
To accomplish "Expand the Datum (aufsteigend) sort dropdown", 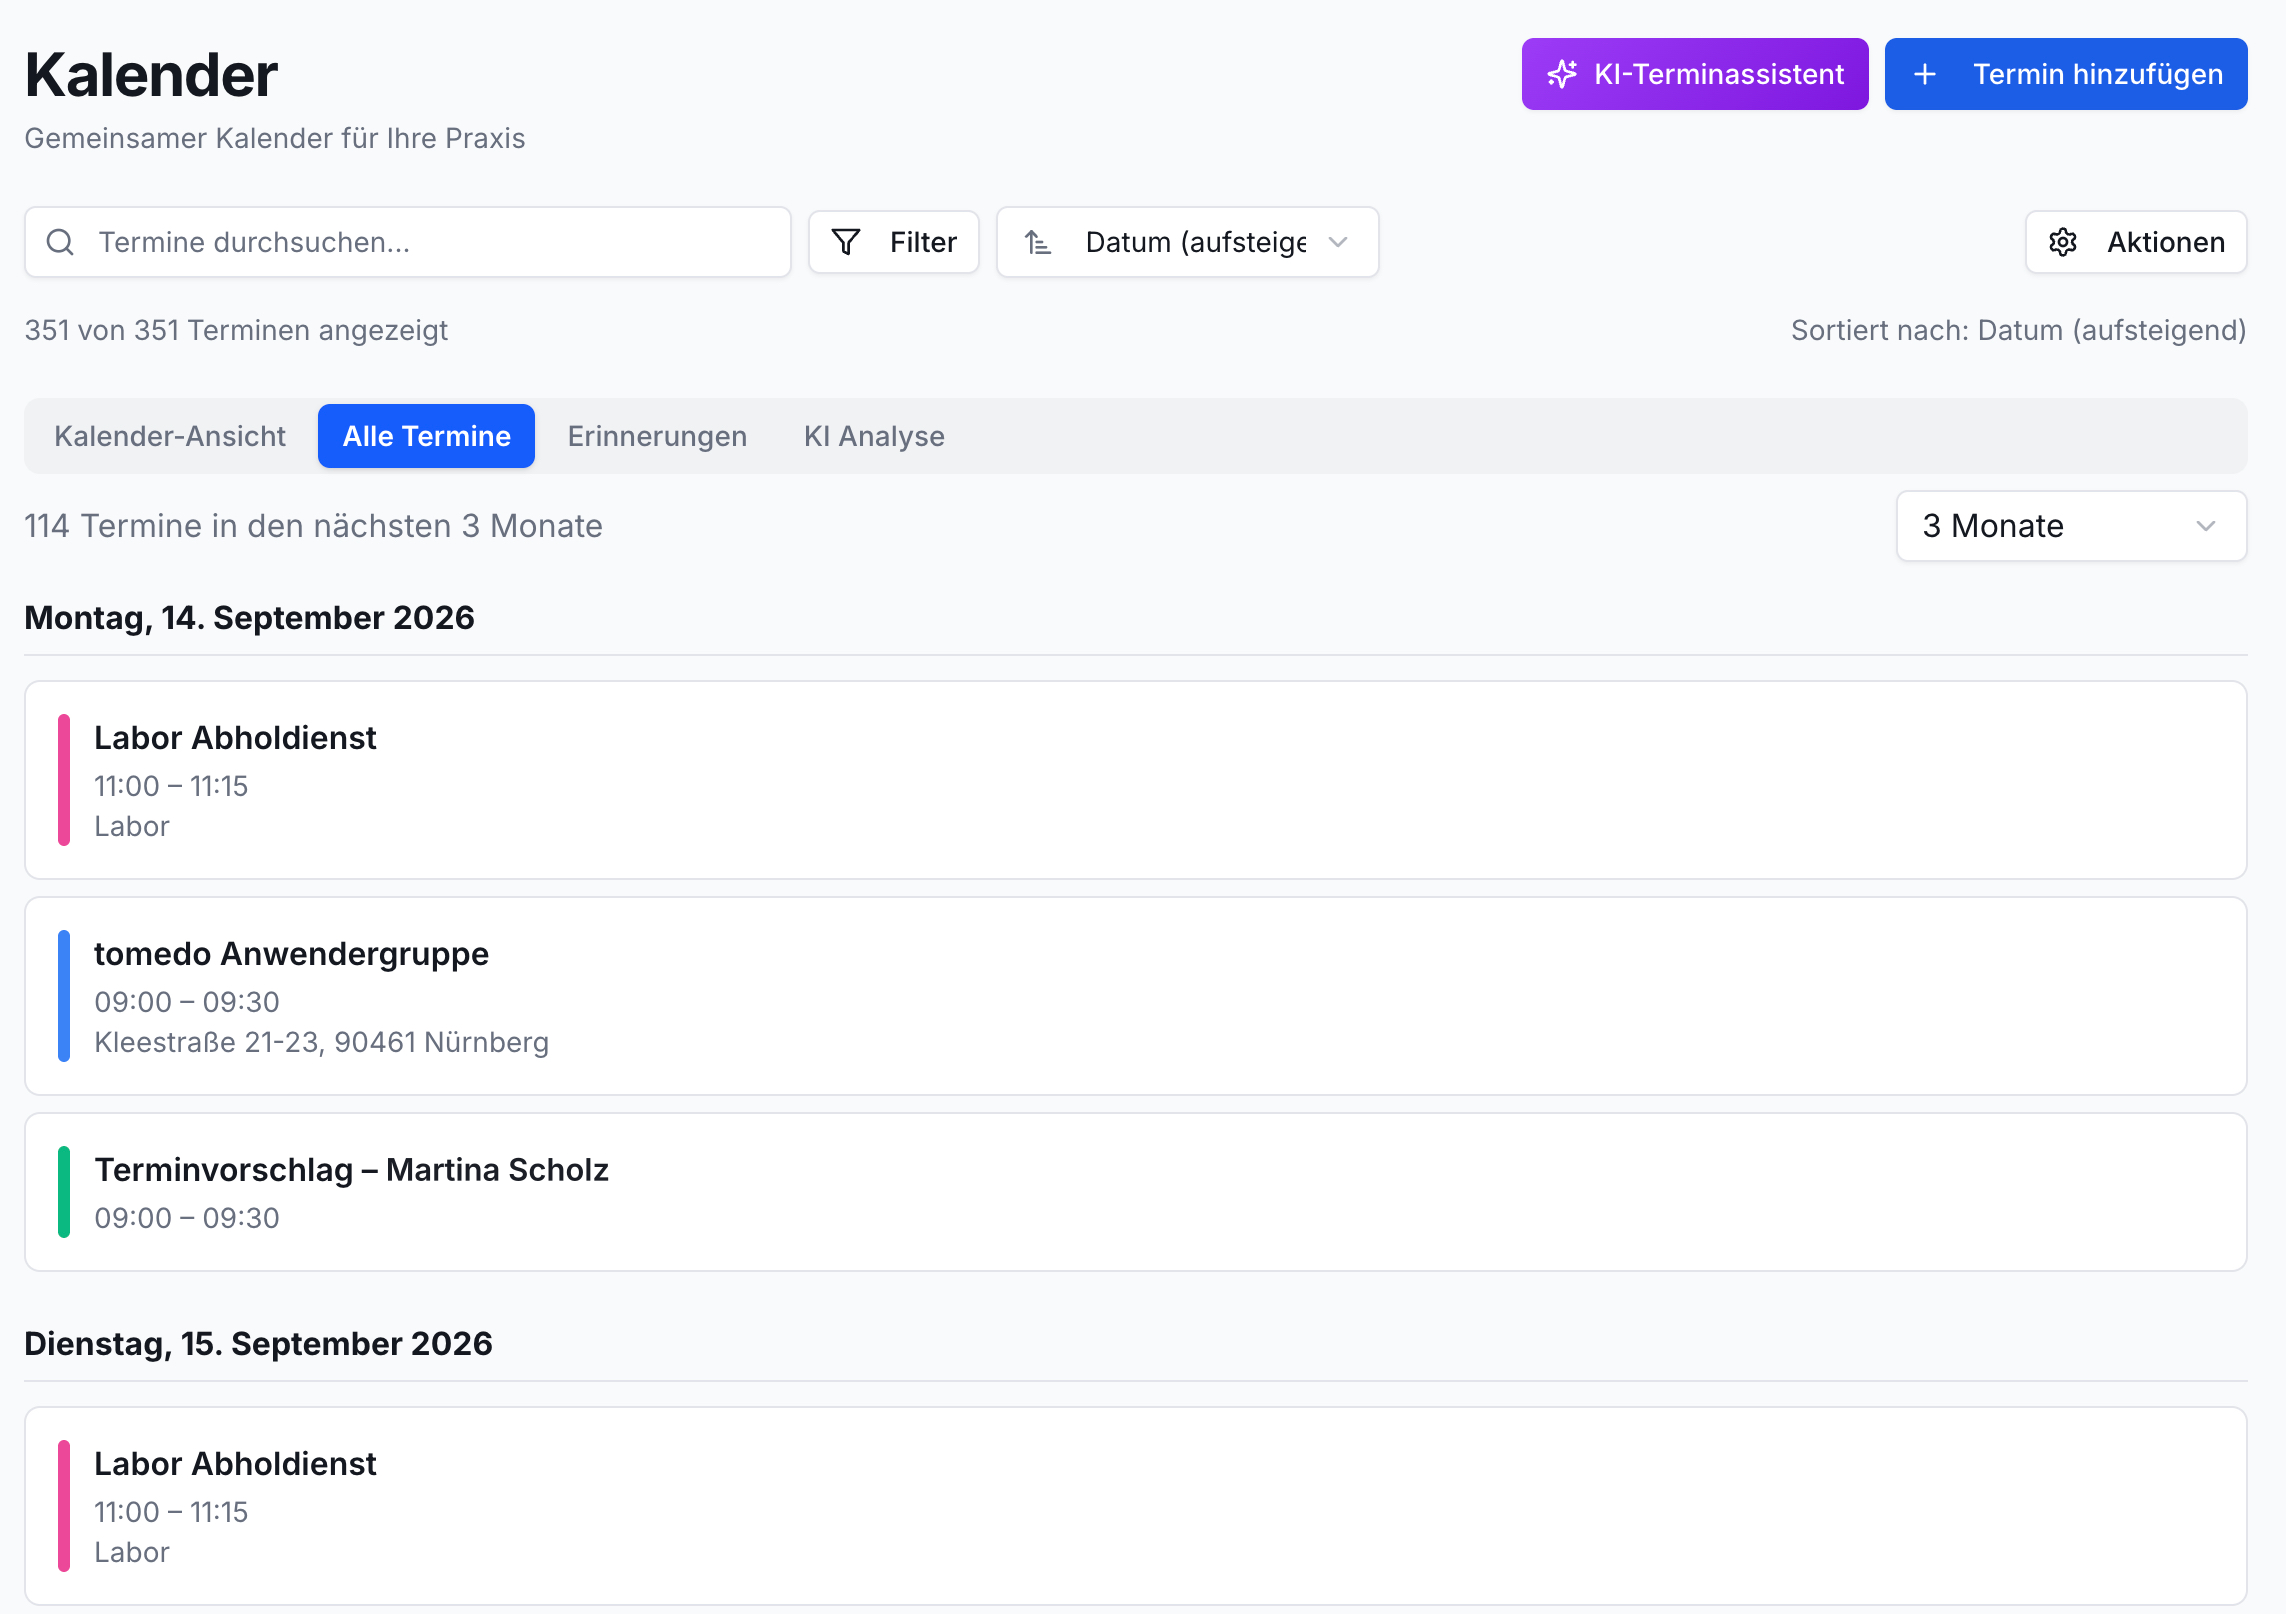I will coord(1188,242).
